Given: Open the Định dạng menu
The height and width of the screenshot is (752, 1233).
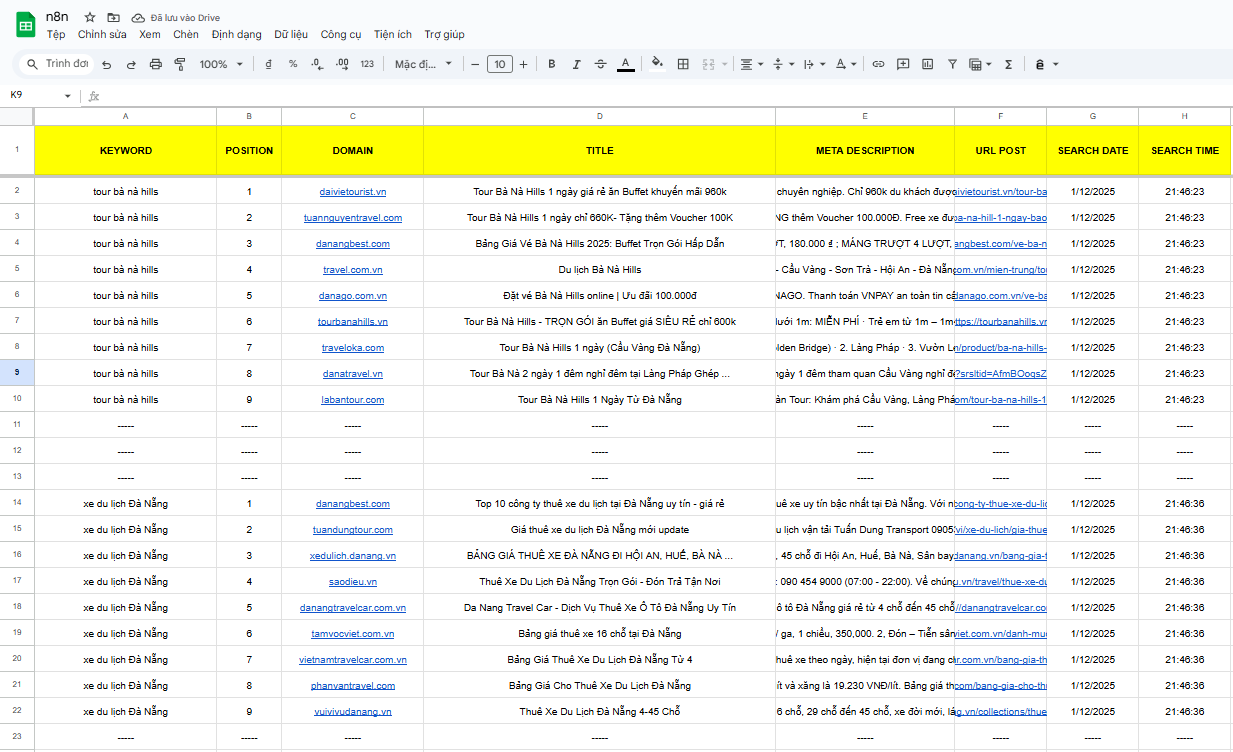Looking at the screenshot, I should 237,34.
